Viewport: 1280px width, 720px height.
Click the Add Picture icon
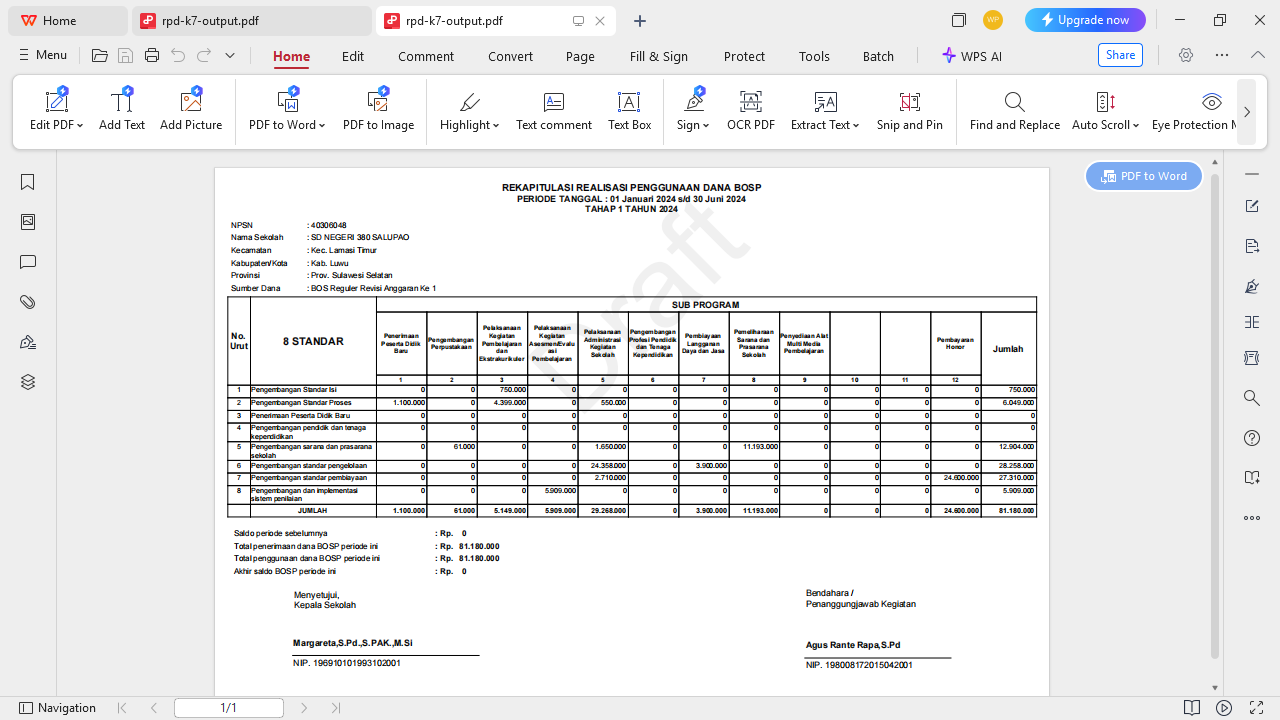click(x=191, y=102)
